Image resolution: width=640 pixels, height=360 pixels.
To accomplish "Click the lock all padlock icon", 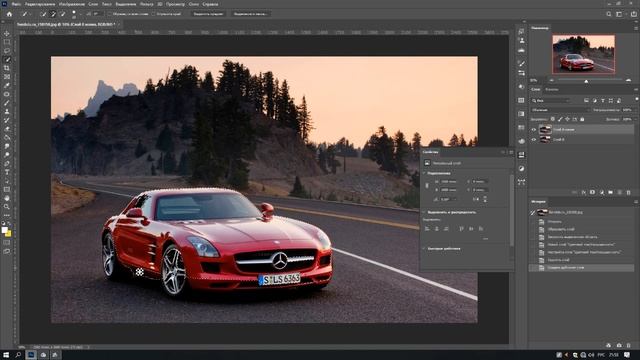I will coord(582,119).
